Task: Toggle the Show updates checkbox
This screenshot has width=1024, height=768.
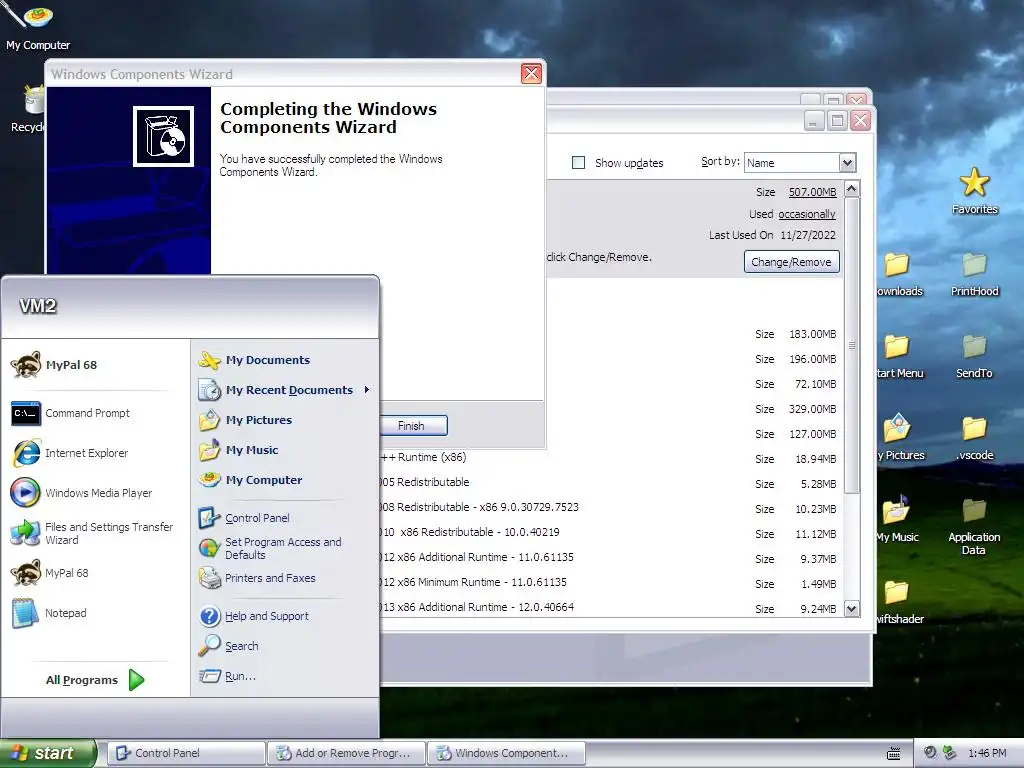Action: [x=579, y=163]
